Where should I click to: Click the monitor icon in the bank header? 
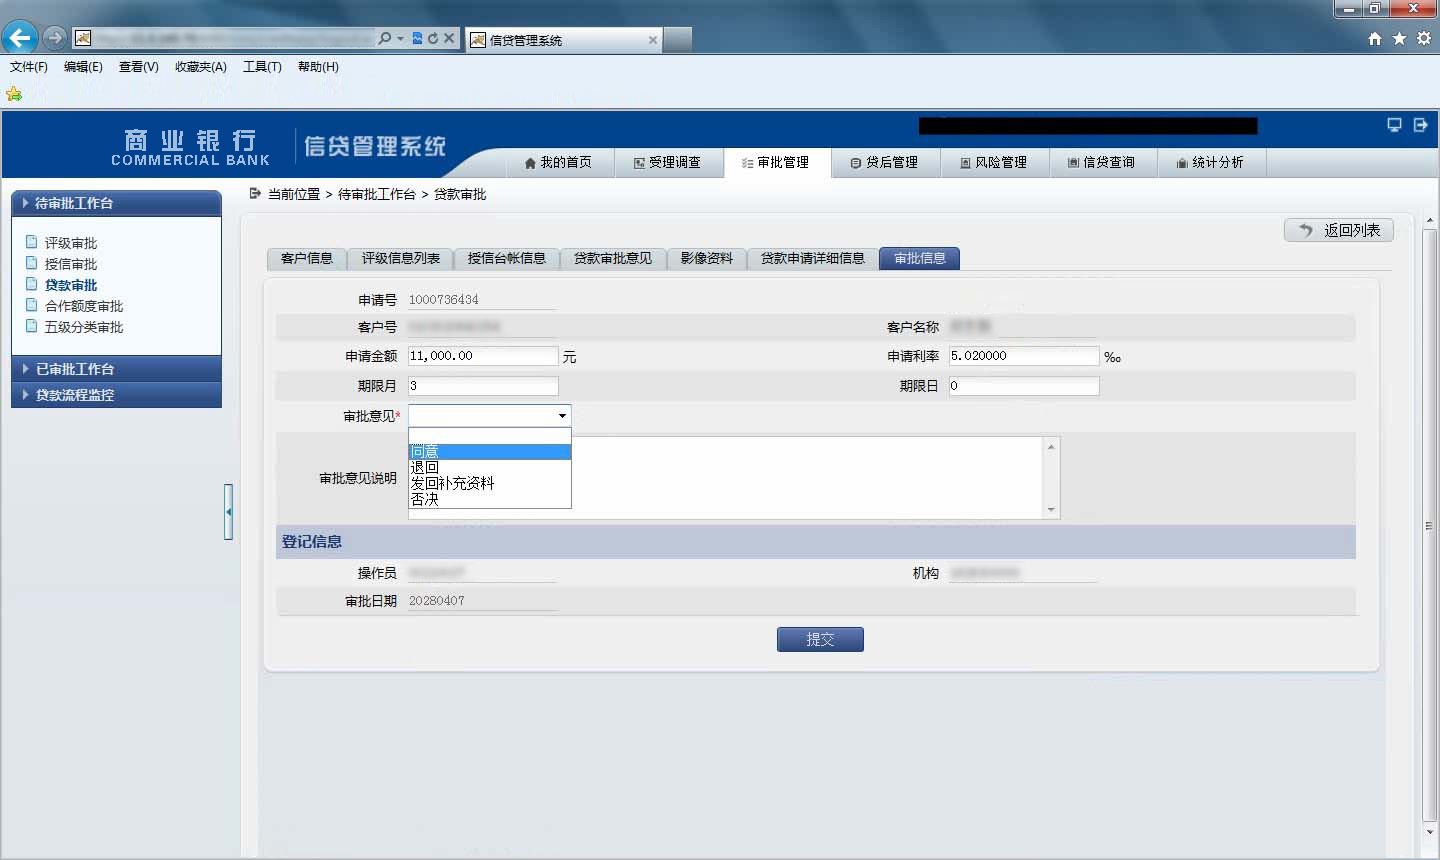click(x=1394, y=125)
